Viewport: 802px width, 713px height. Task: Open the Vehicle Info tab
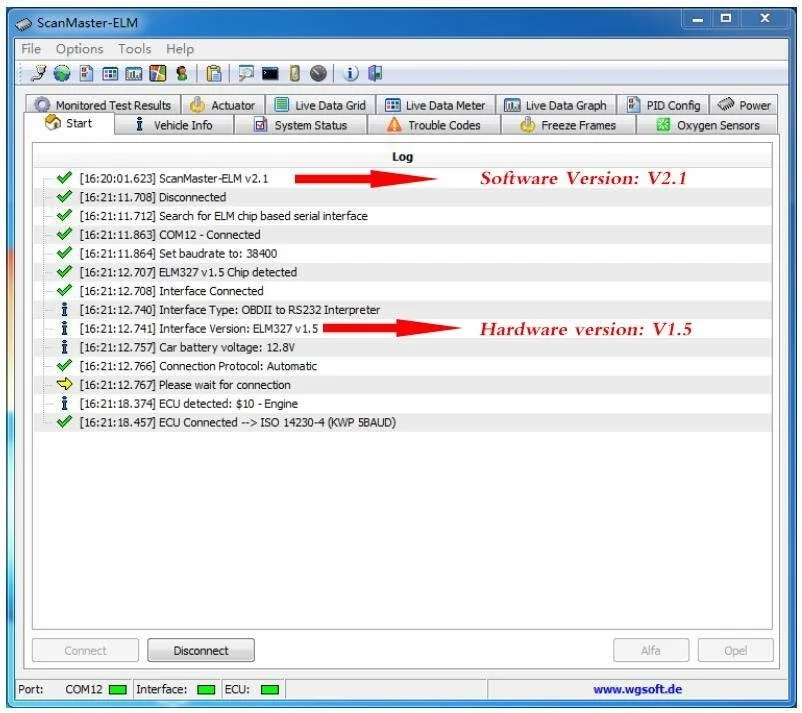[x=174, y=125]
